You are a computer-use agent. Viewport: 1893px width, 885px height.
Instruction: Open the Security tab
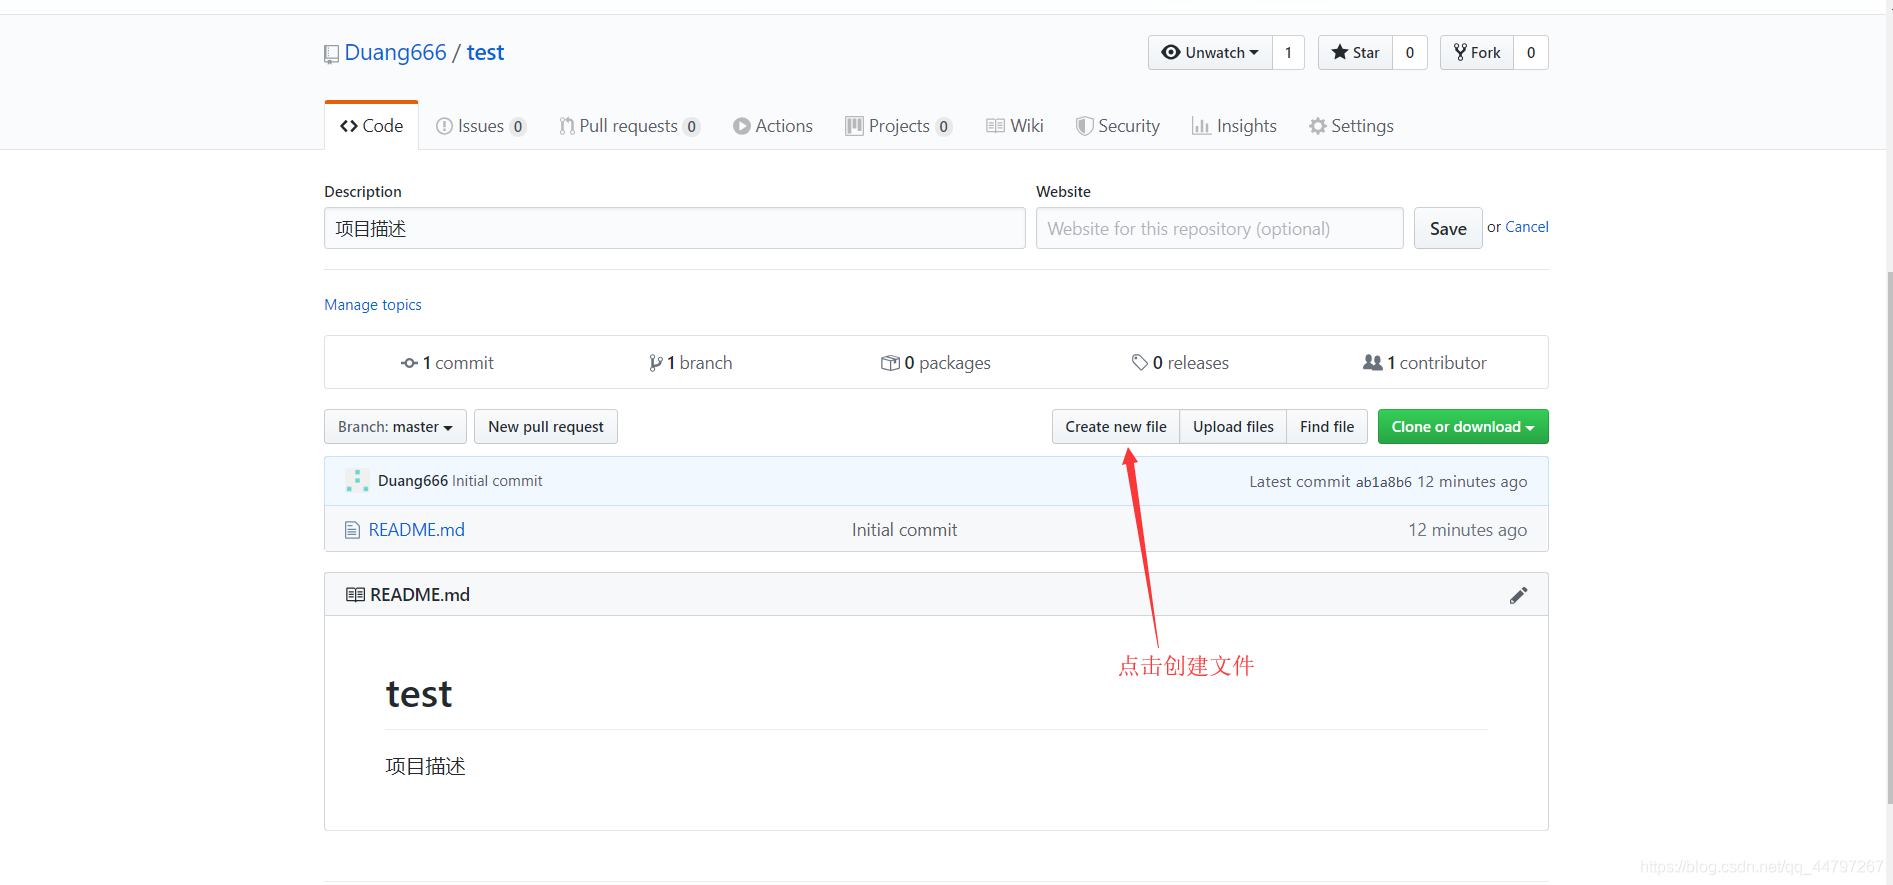1118,126
